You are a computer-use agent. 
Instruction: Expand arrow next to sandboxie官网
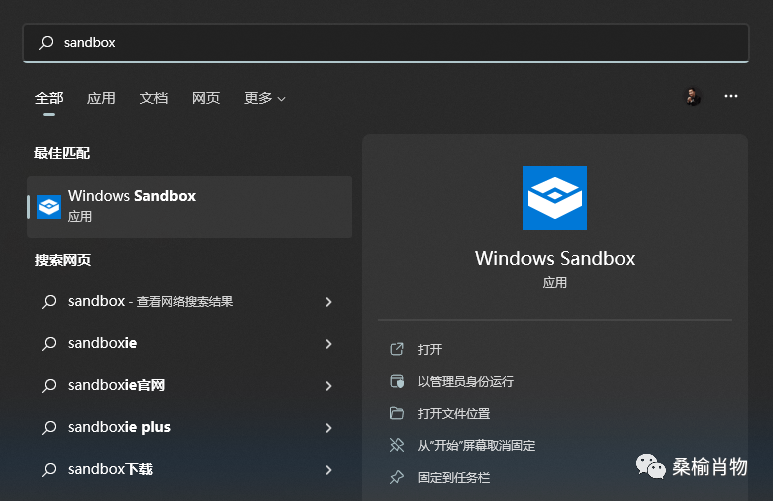click(x=328, y=386)
